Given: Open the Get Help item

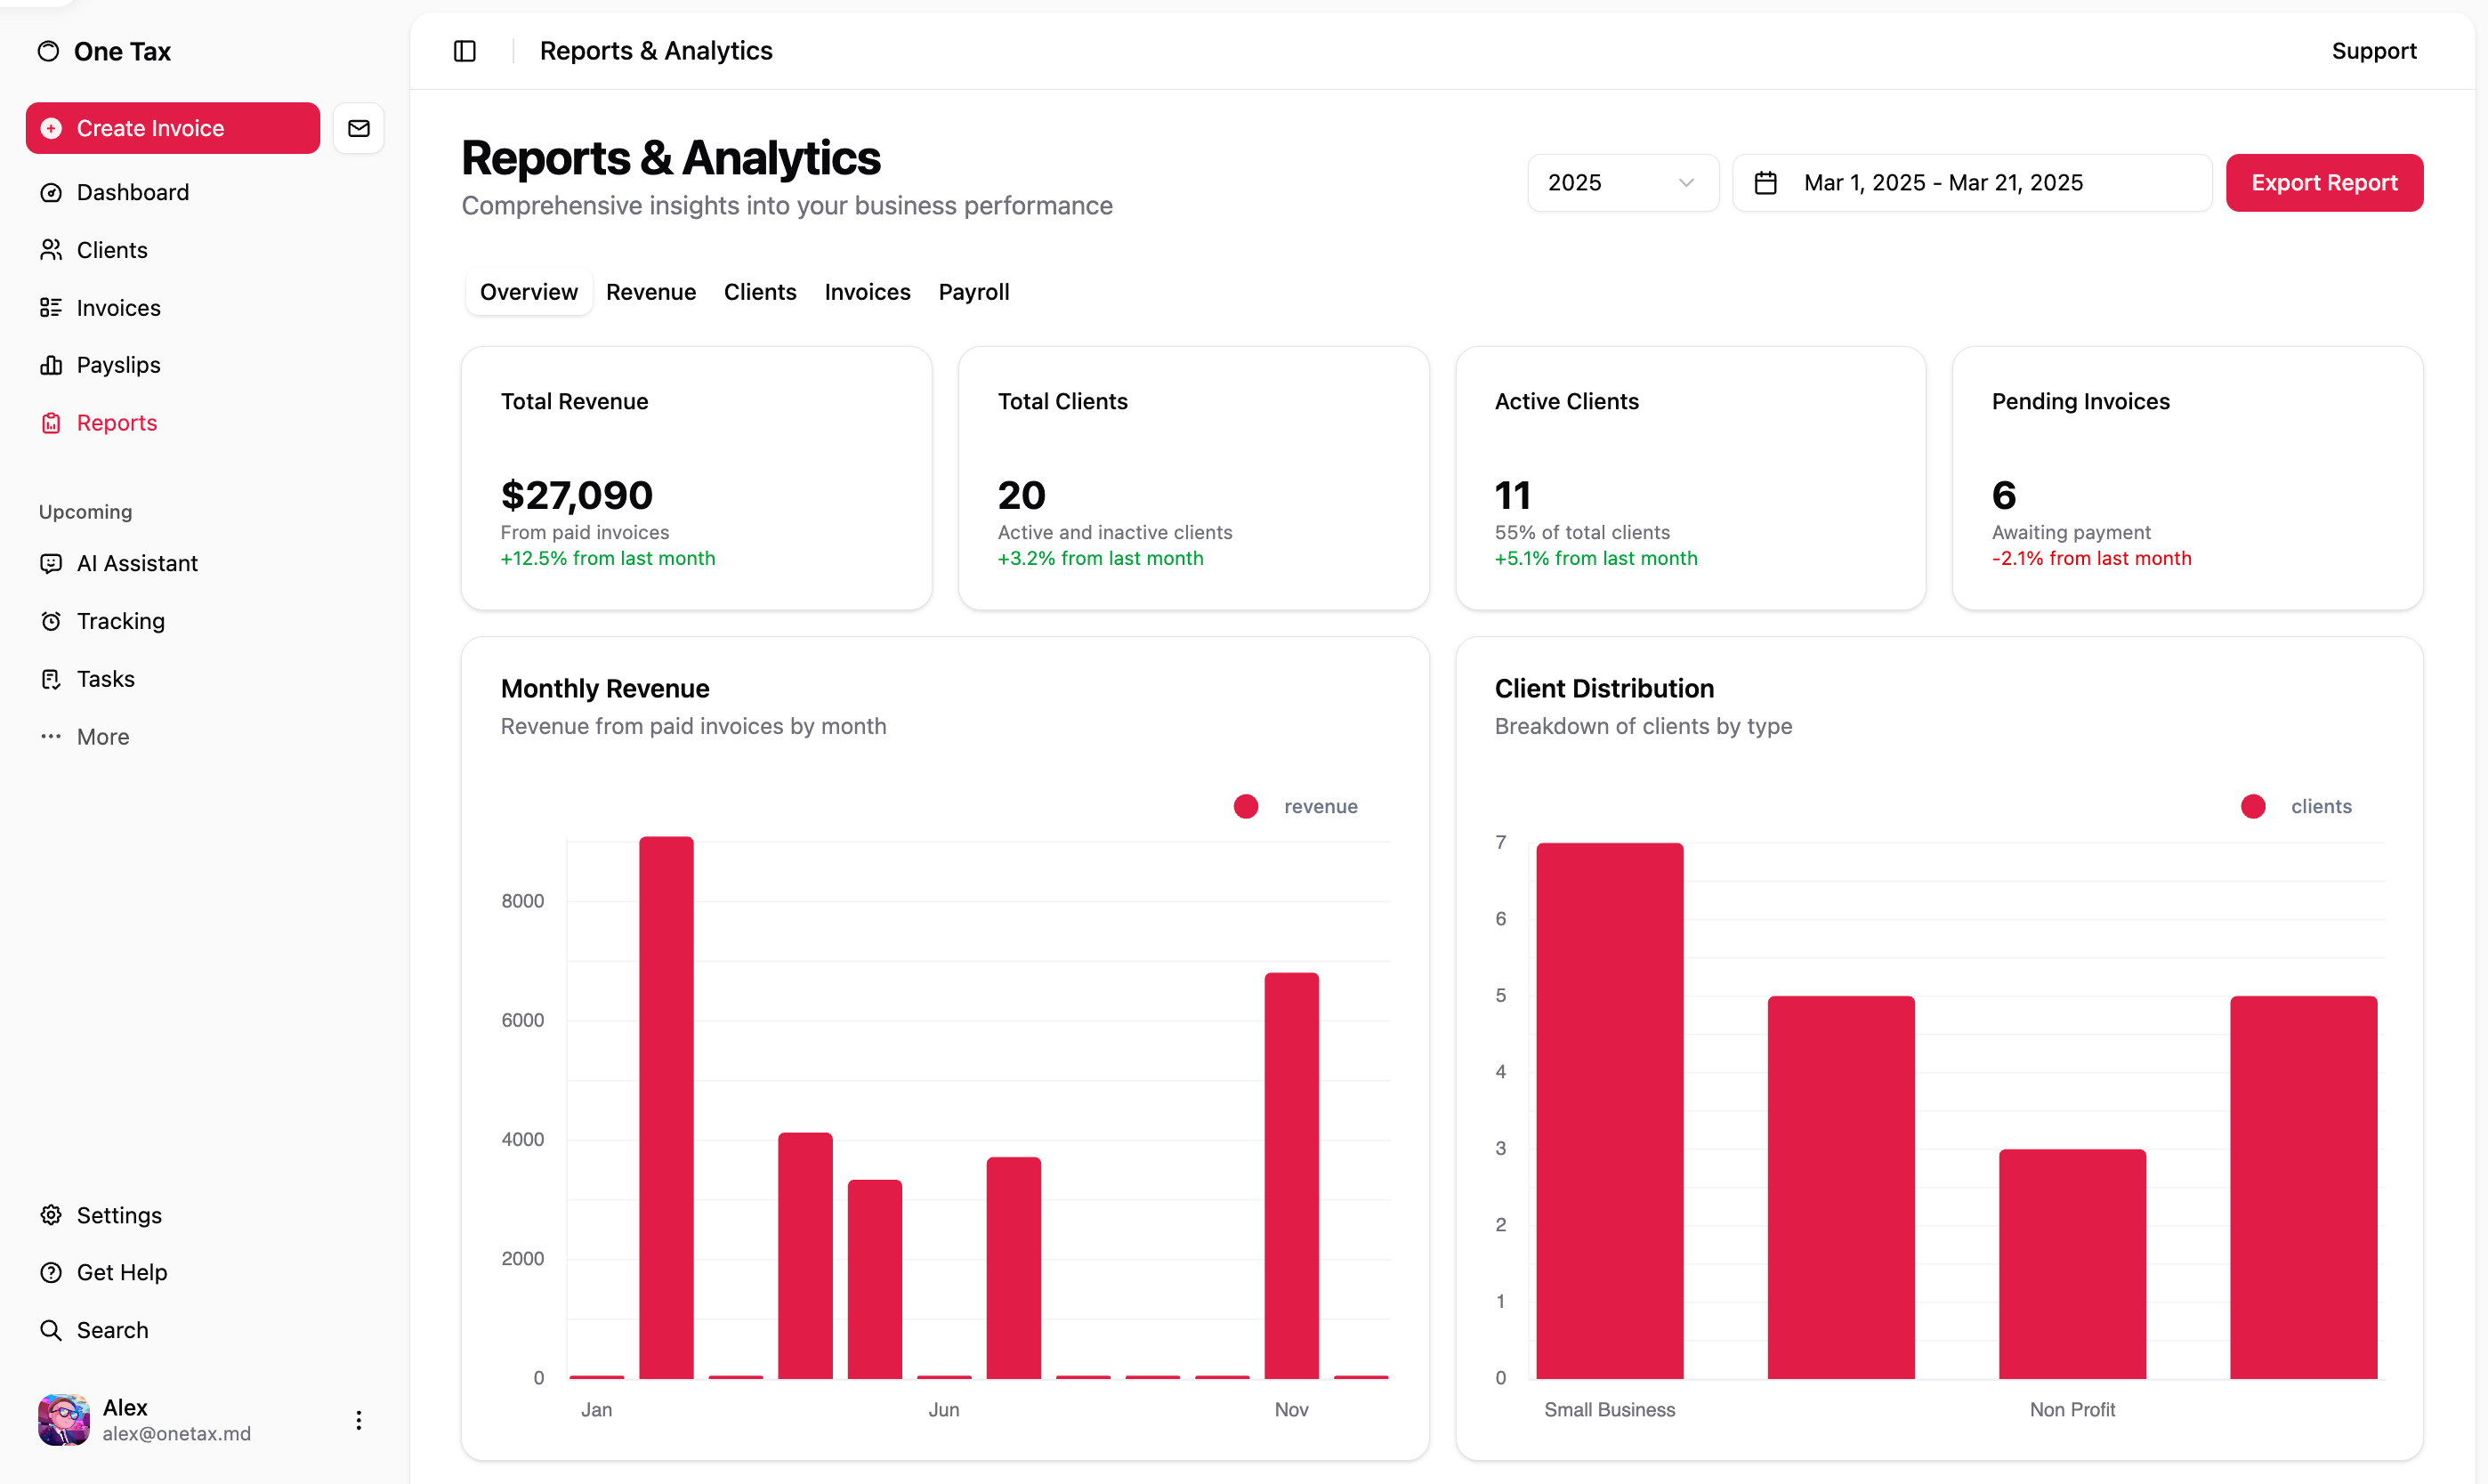Looking at the screenshot, I should point(121,1272).
